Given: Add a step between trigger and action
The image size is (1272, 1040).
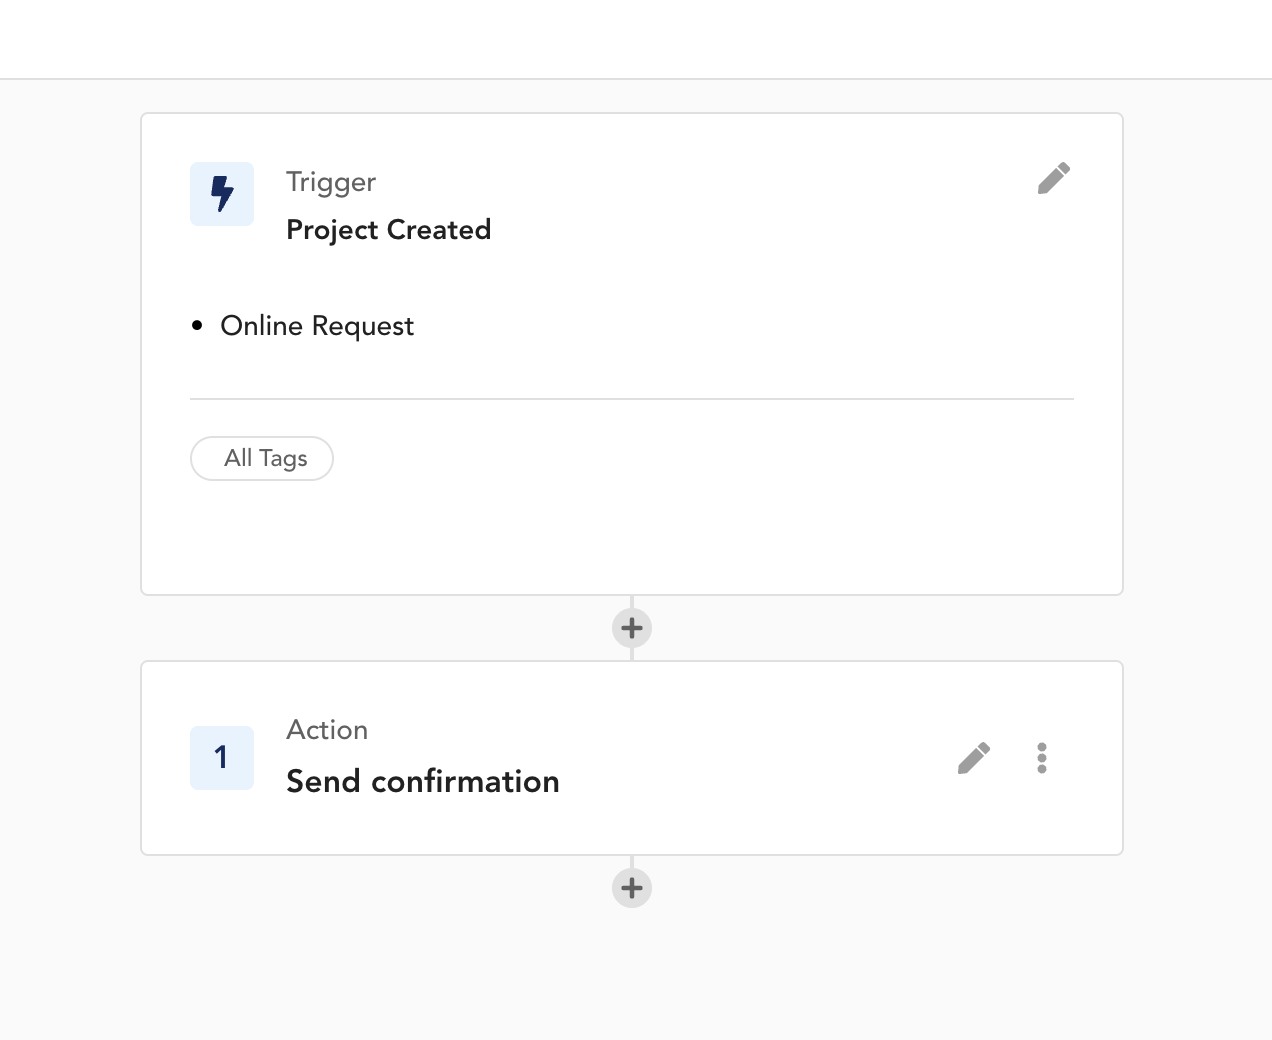Looking at the screenshot, I should (x=632, y=628).
